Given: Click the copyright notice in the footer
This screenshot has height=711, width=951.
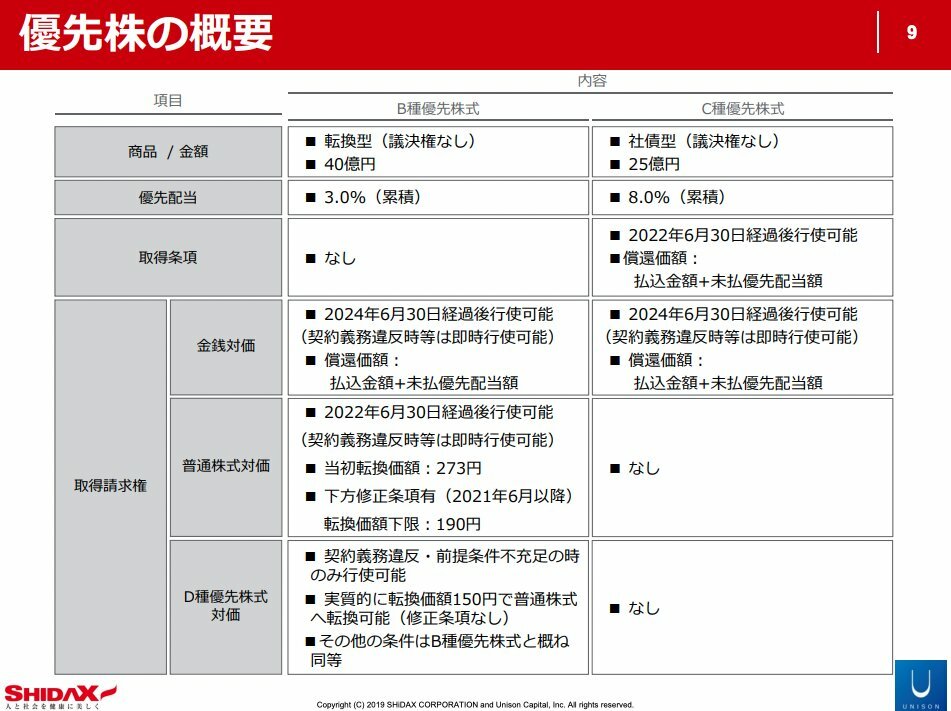Looking at the screenshot, I should click(x=475, y=704).
